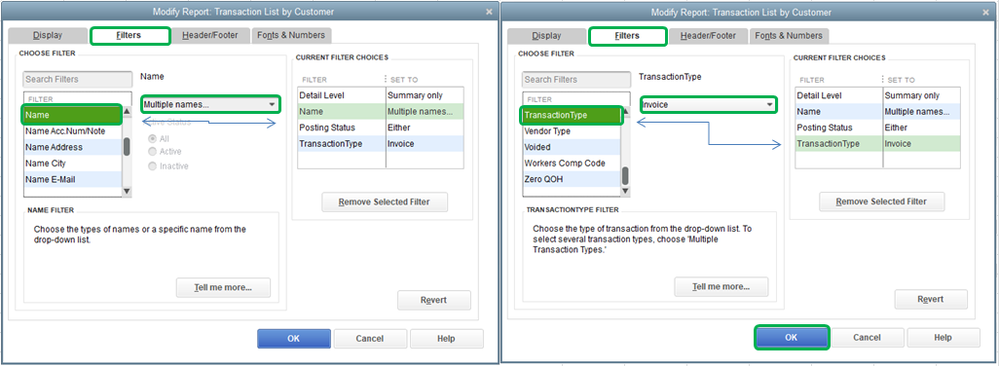The width and height of the screenshot is (999, 366).
Task: Select Vendor Type filter
Action: (x=571, y=131)
